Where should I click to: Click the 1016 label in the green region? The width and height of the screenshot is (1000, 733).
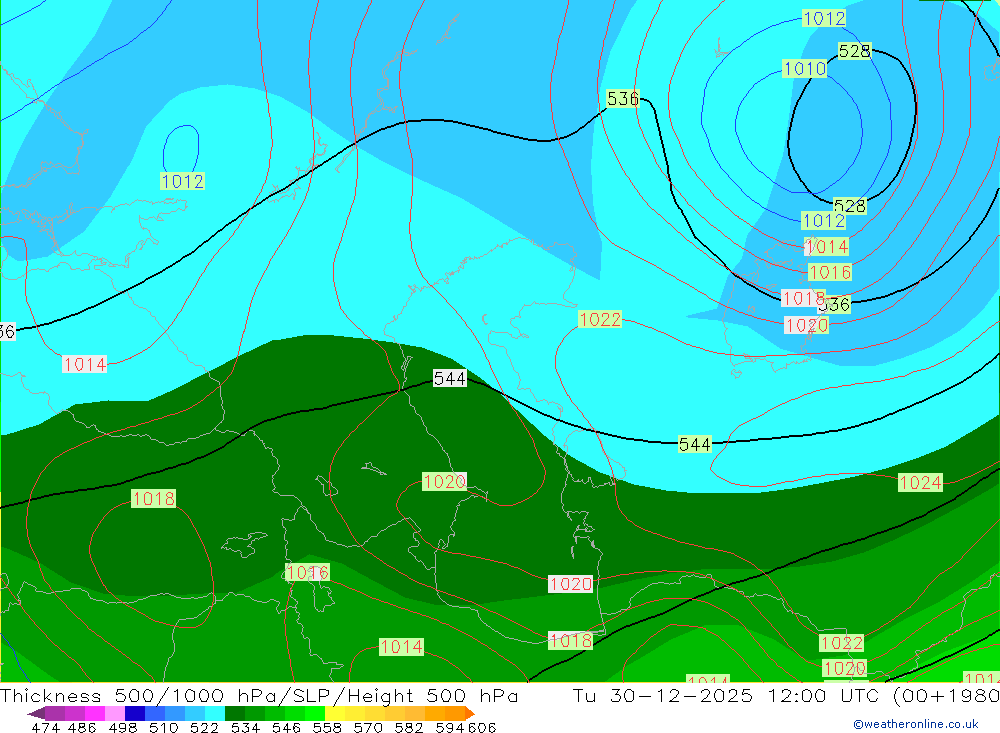(x=307, y=572)
